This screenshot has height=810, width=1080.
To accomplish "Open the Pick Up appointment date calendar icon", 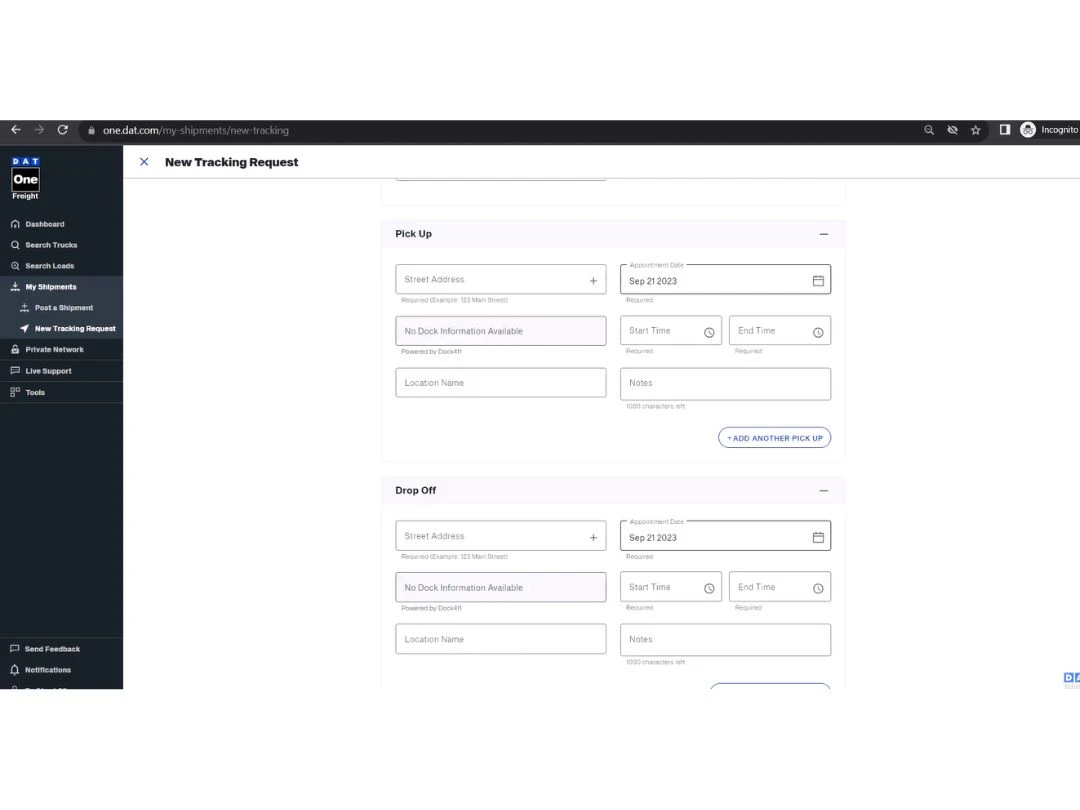I will [x=817, y=281].
